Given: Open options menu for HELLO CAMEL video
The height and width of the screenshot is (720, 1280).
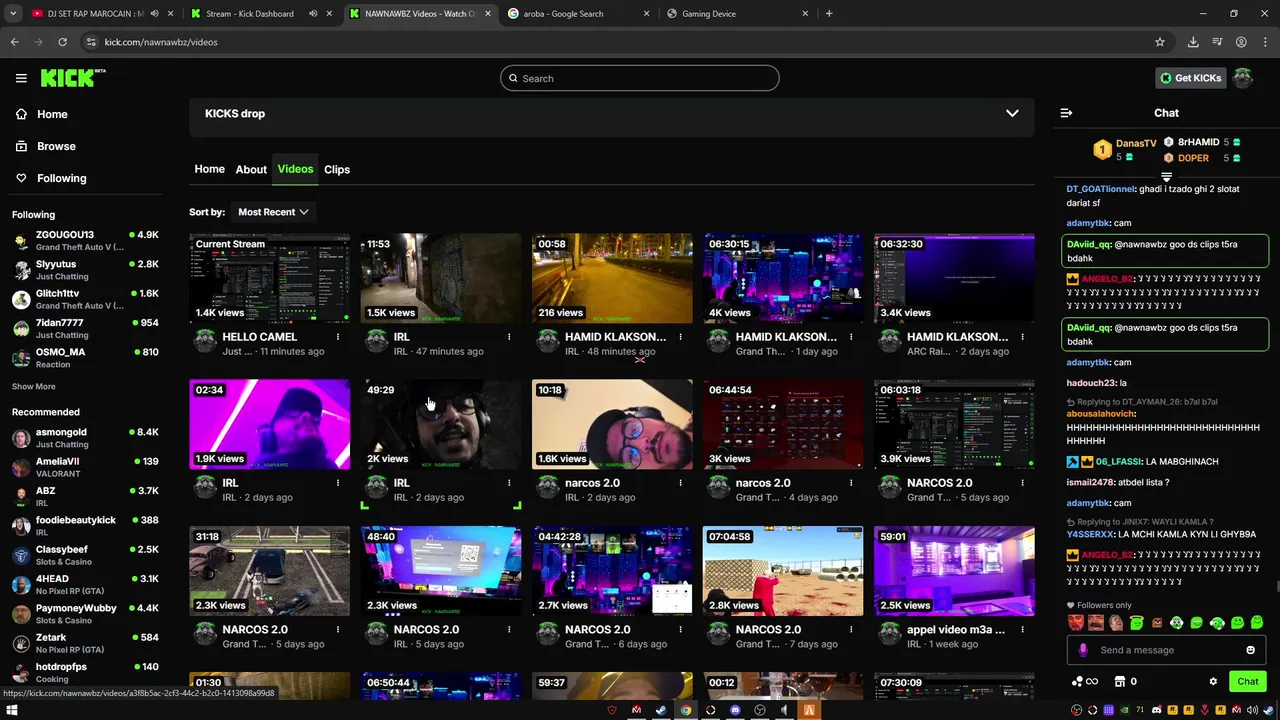Looking at the screenshot, I should coord(338,337).
